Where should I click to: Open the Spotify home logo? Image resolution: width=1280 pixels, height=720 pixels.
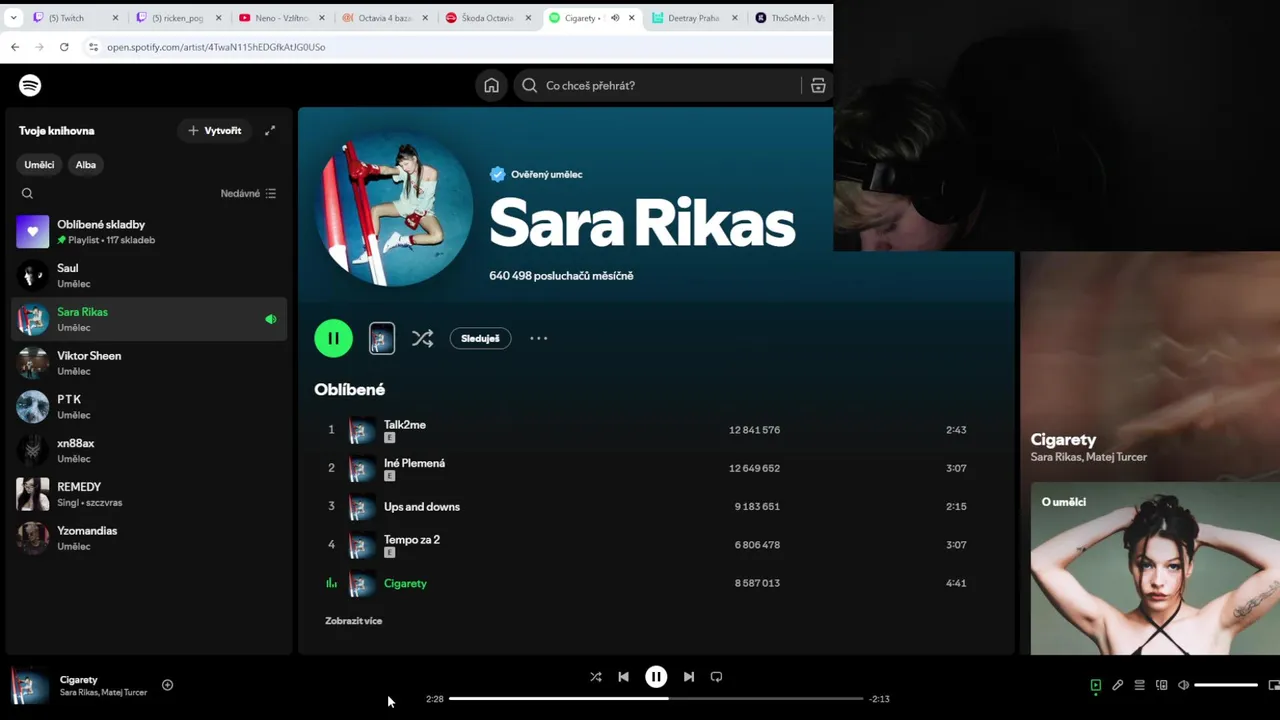[x=30, y=85]
